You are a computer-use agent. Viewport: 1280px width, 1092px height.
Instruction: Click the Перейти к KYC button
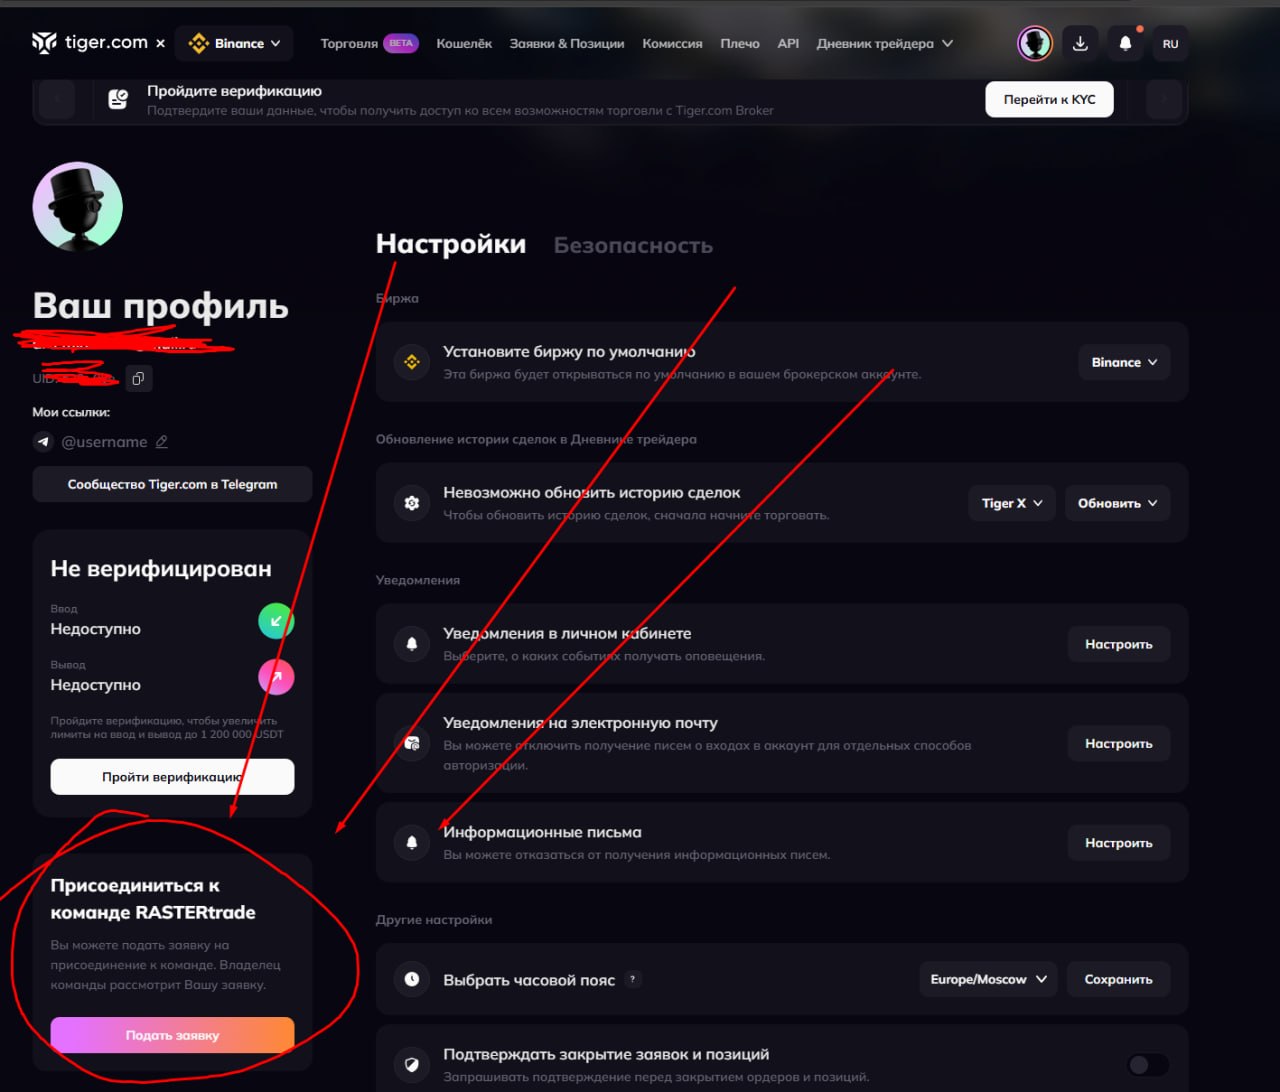(1049, 99)
